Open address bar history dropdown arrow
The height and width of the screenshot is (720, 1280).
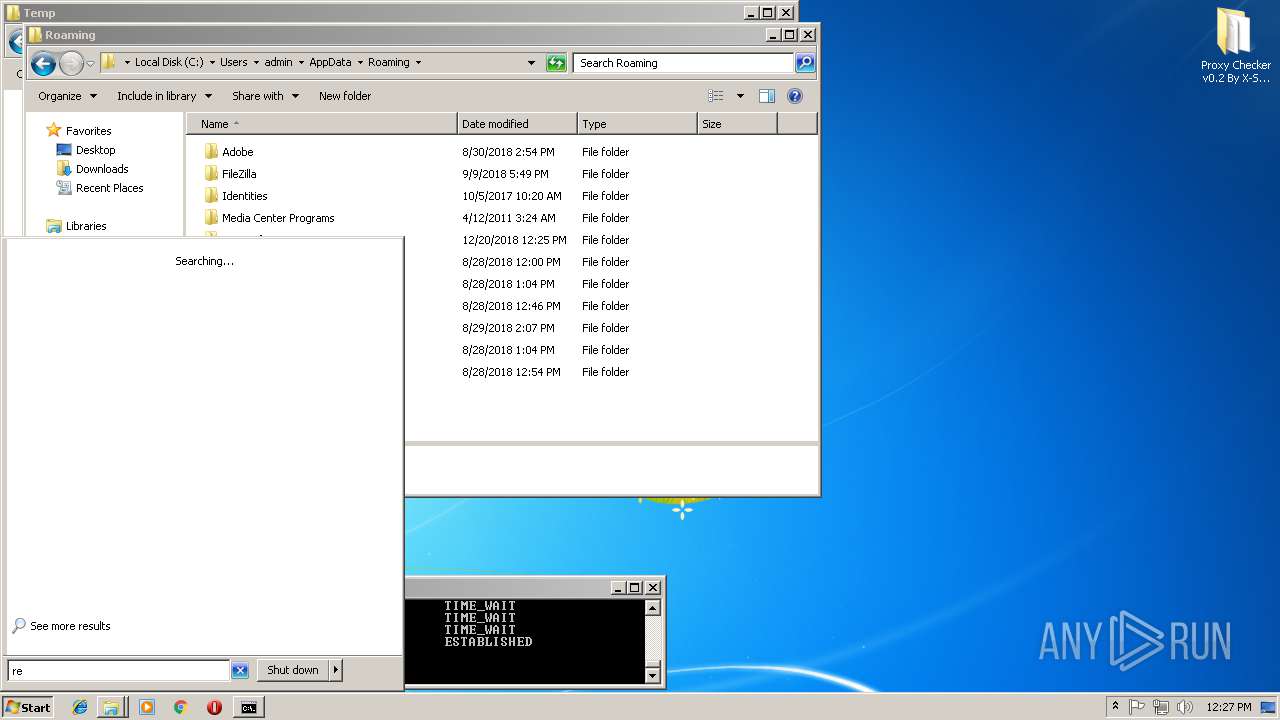[531, 63]
